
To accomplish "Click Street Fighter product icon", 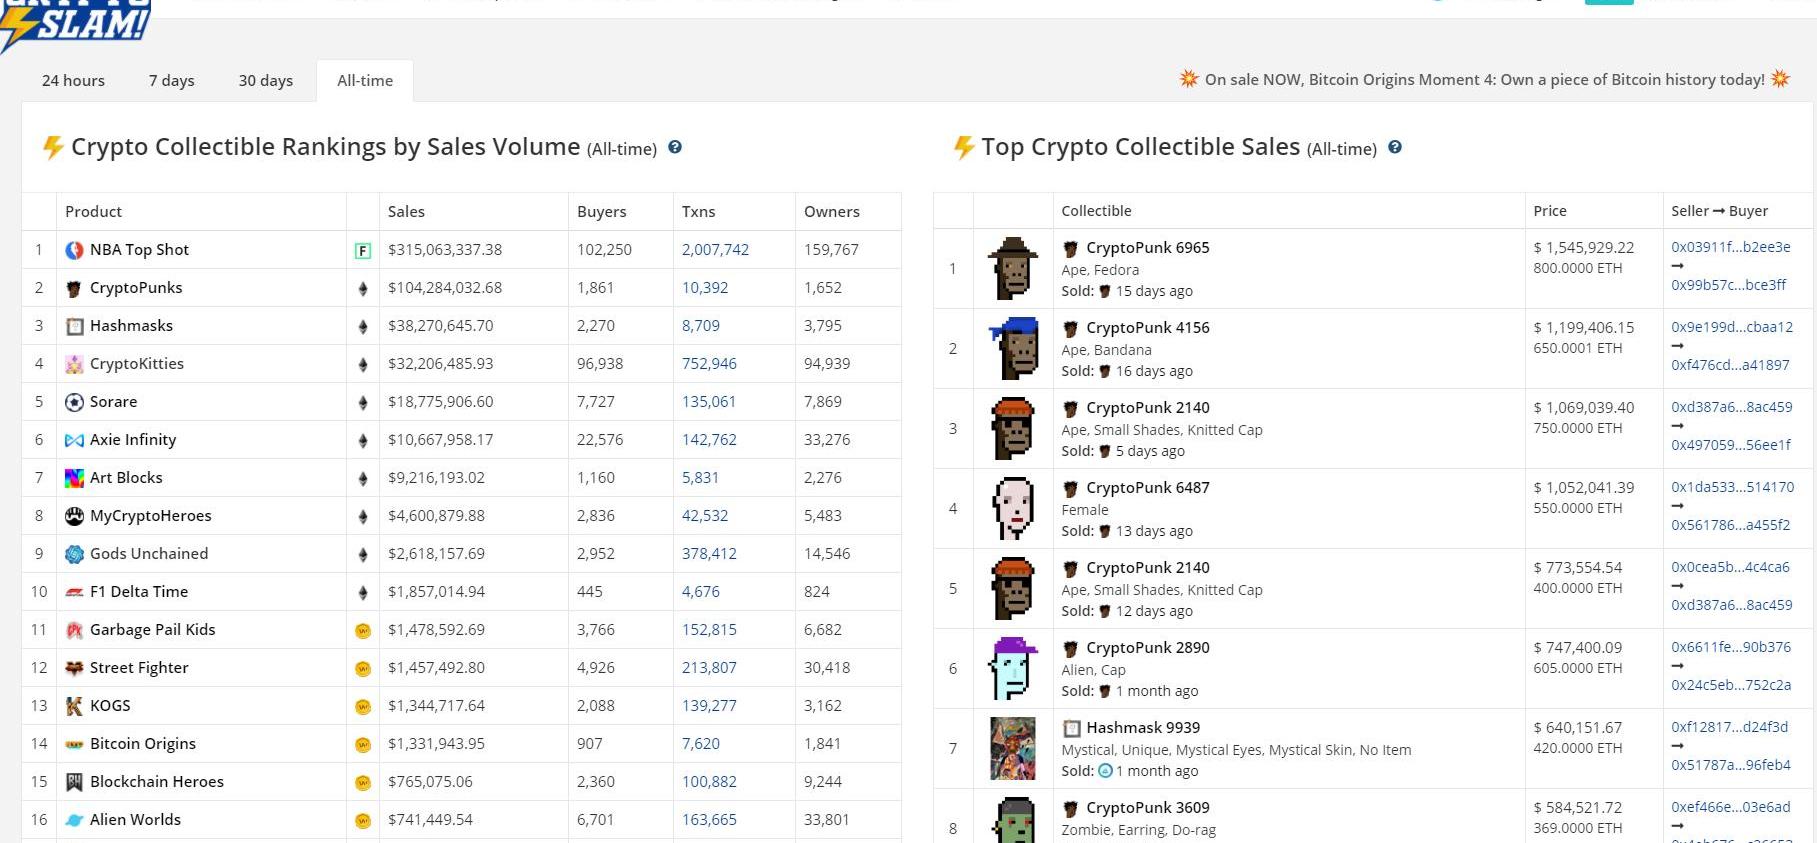I will (74, 668).
